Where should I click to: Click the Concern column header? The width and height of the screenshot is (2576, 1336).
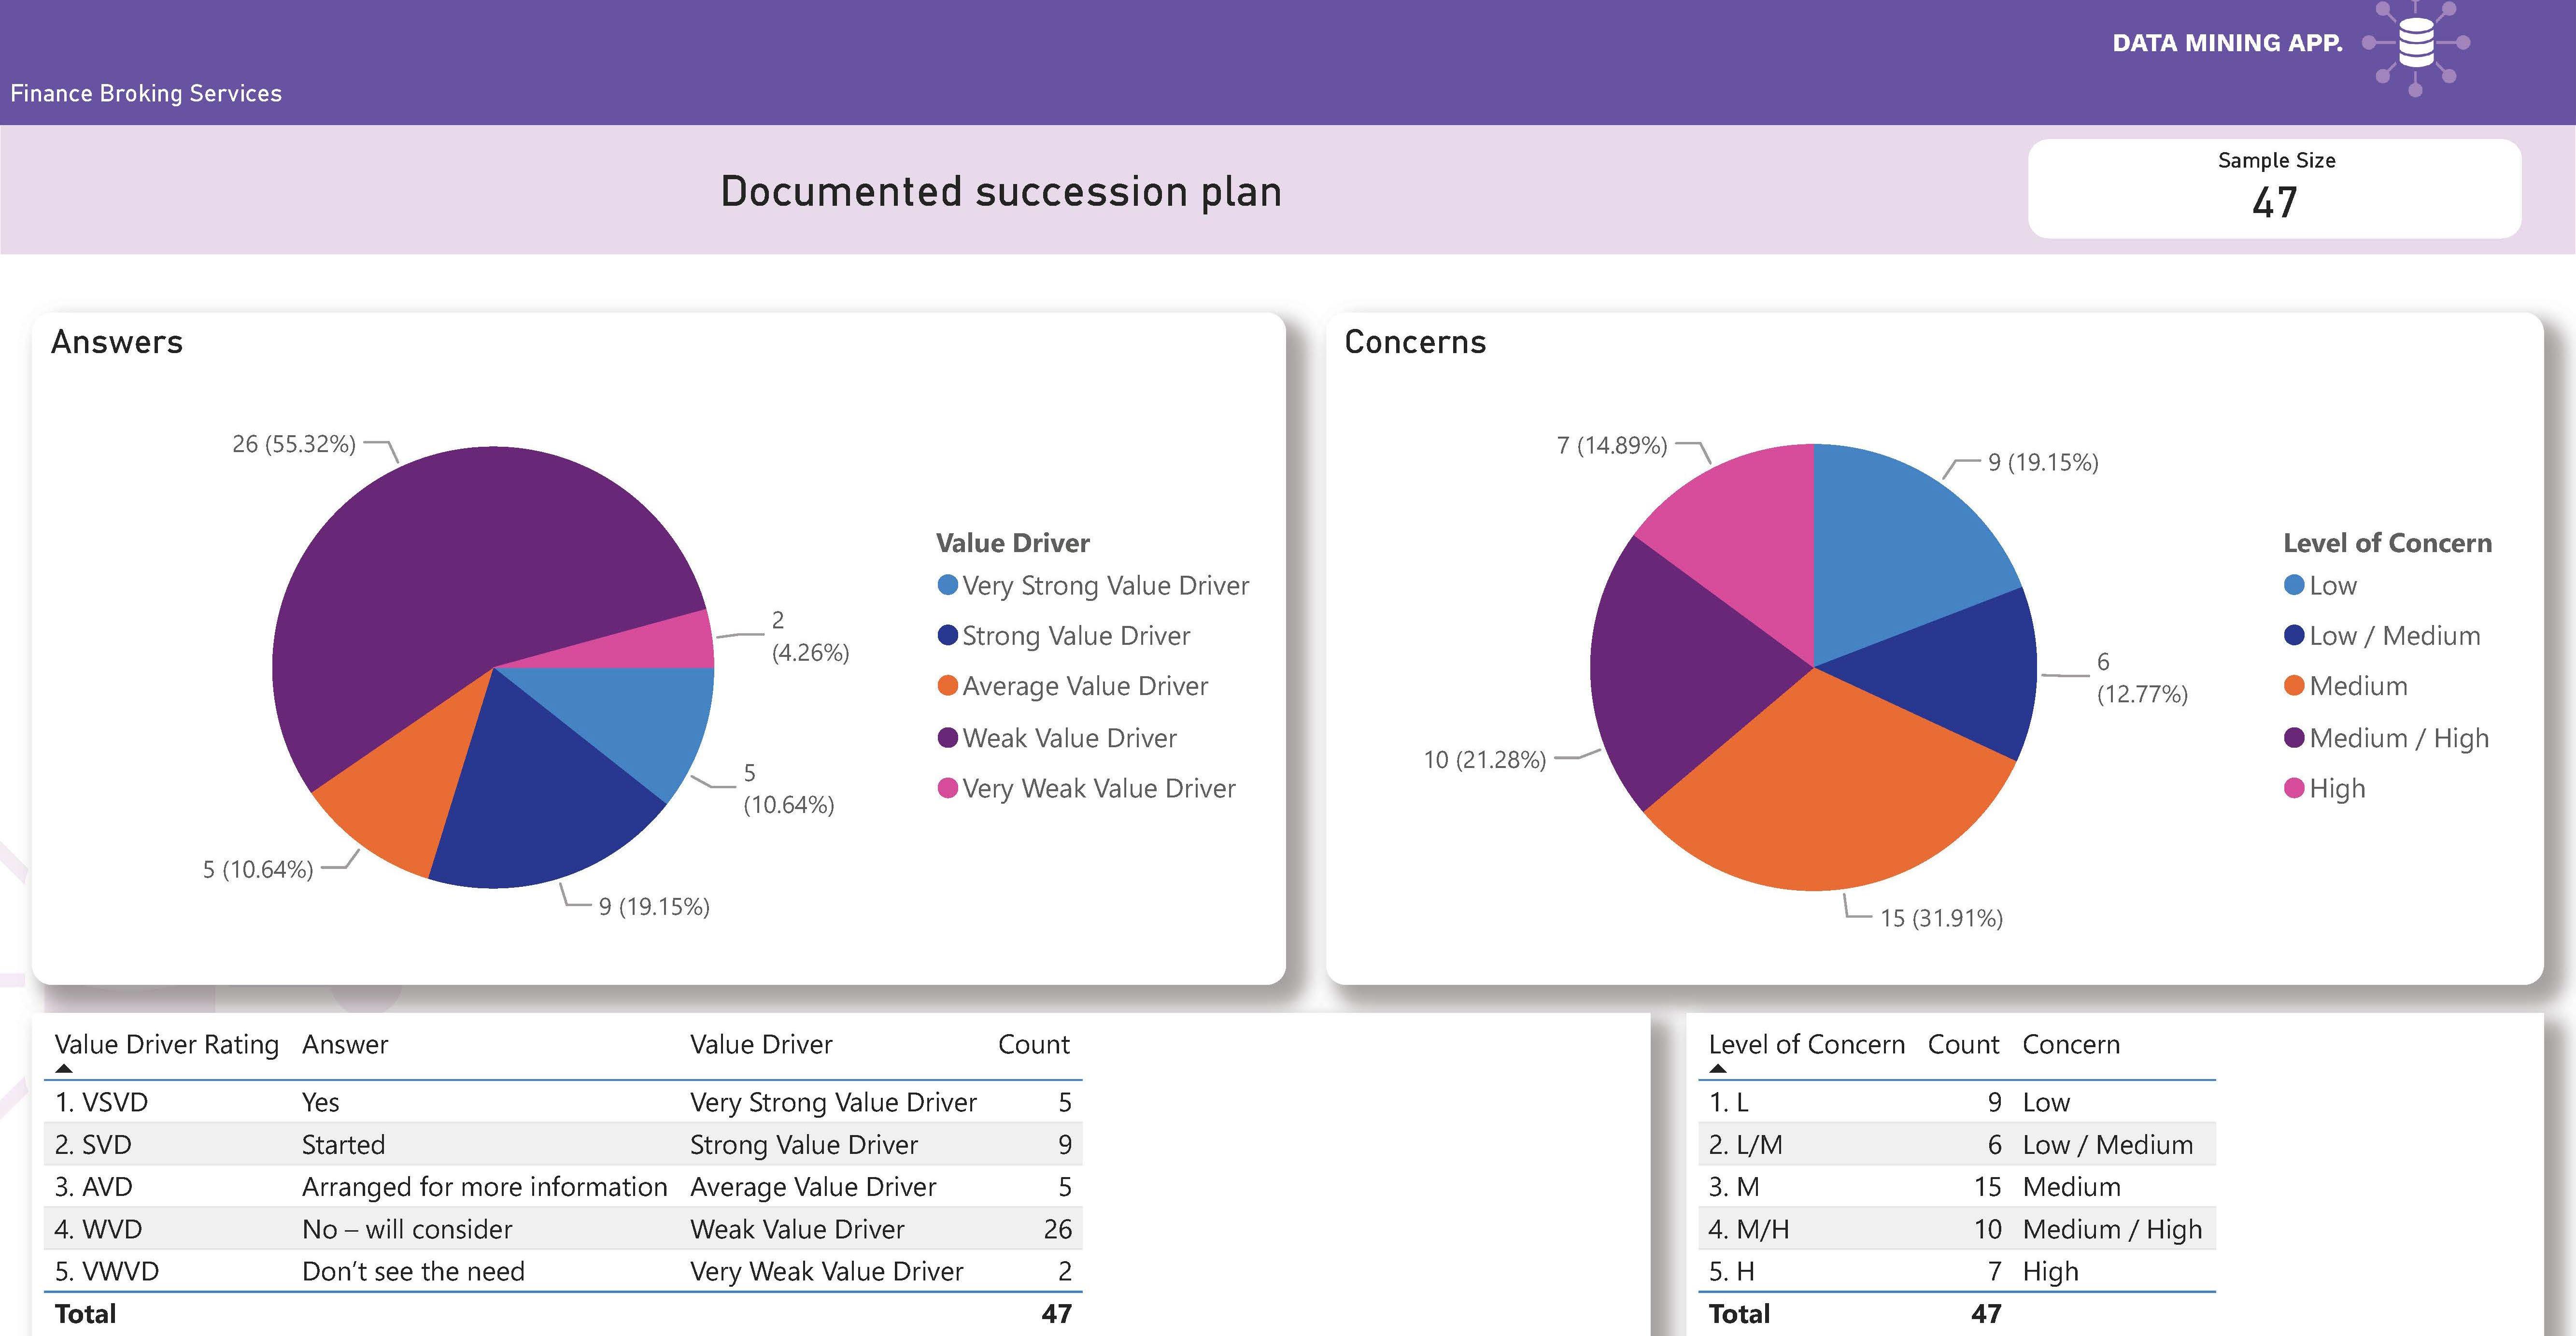2070,1044
